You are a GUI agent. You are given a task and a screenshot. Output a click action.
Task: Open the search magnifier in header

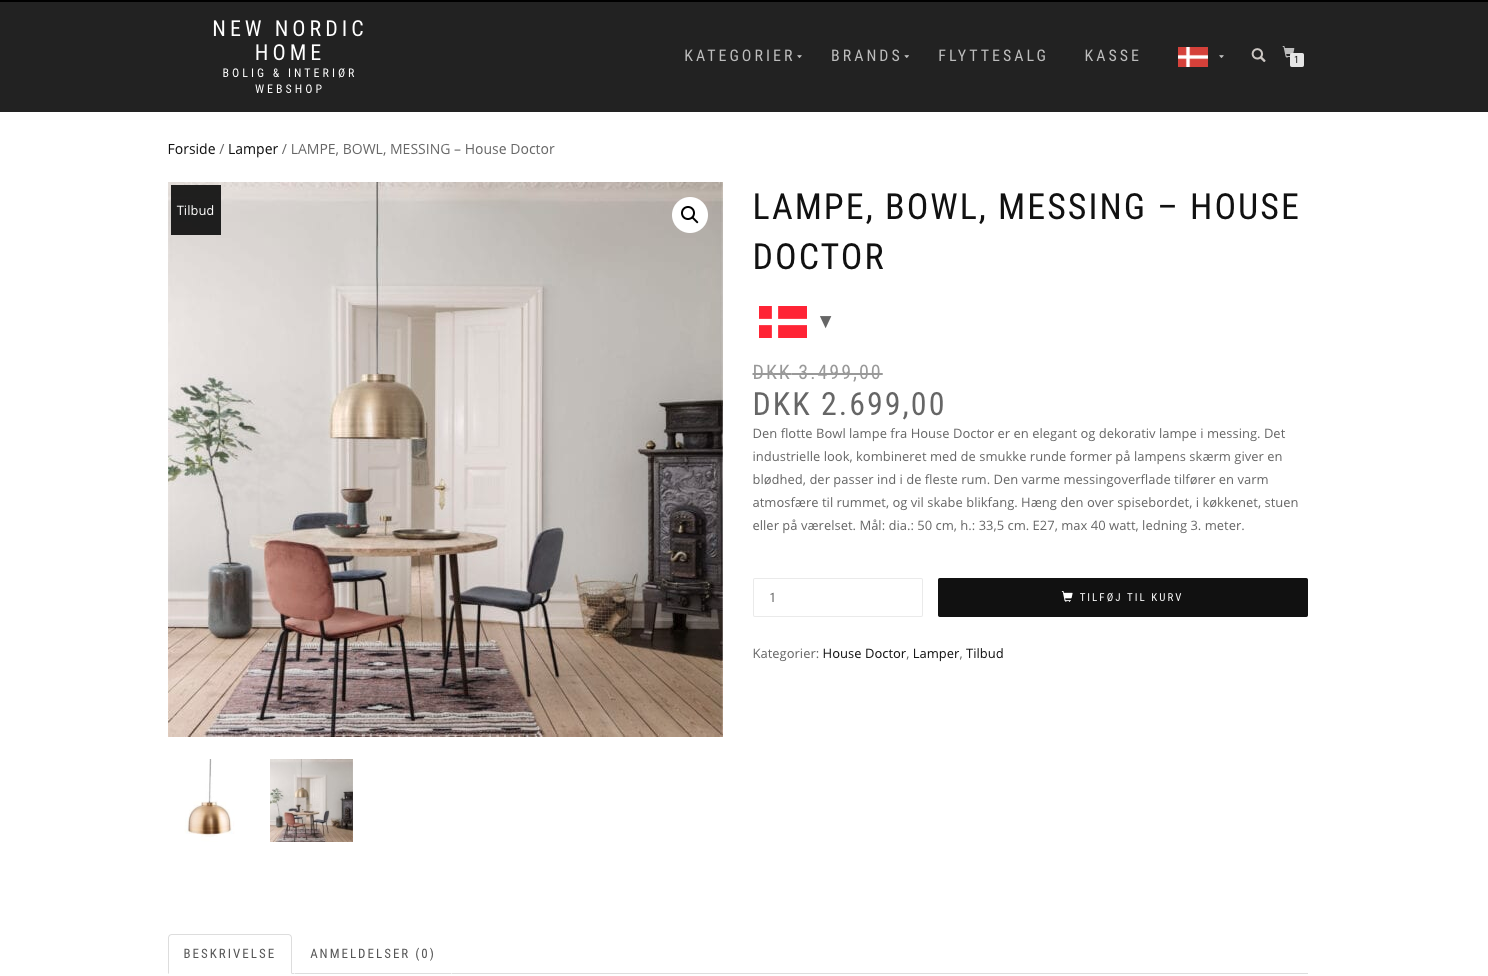pyautogui.click(x=1258, y=55)
